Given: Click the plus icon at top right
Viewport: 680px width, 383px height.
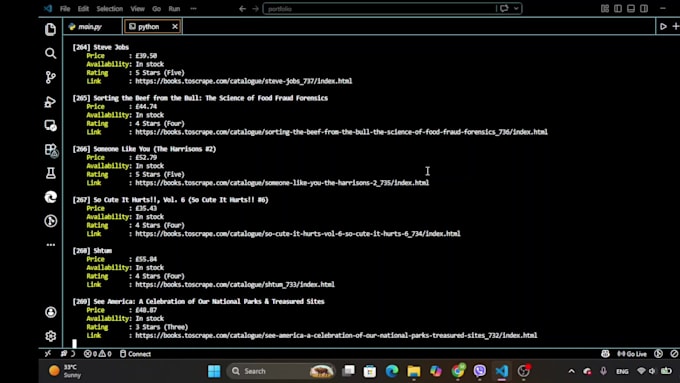Looking at the screenshot, I should [676, 26].
